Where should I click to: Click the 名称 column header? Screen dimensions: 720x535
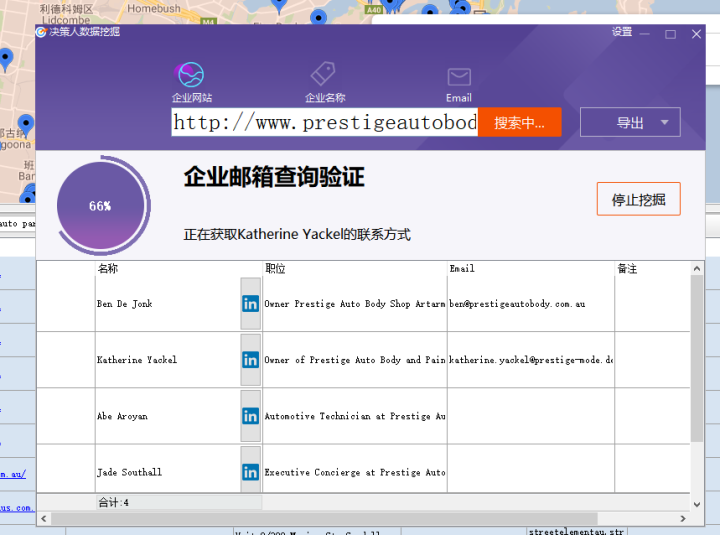[x=179, y=269]
